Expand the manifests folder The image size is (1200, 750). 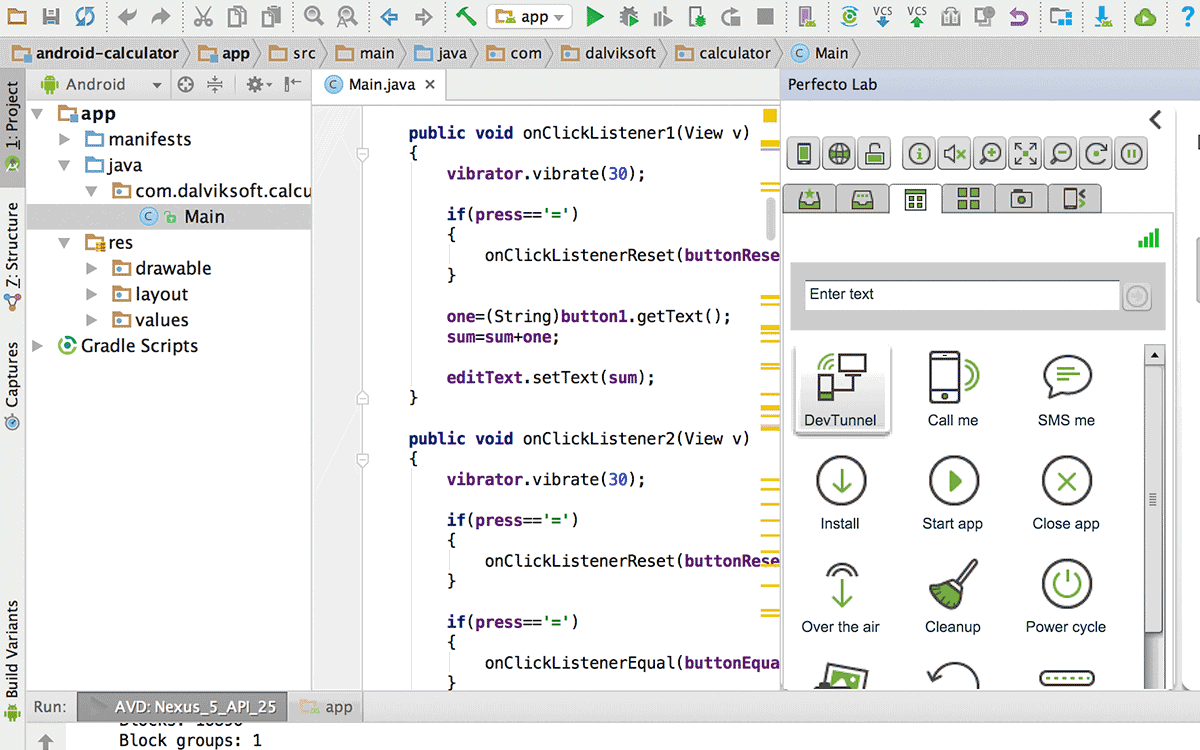(x=65, y=139)
